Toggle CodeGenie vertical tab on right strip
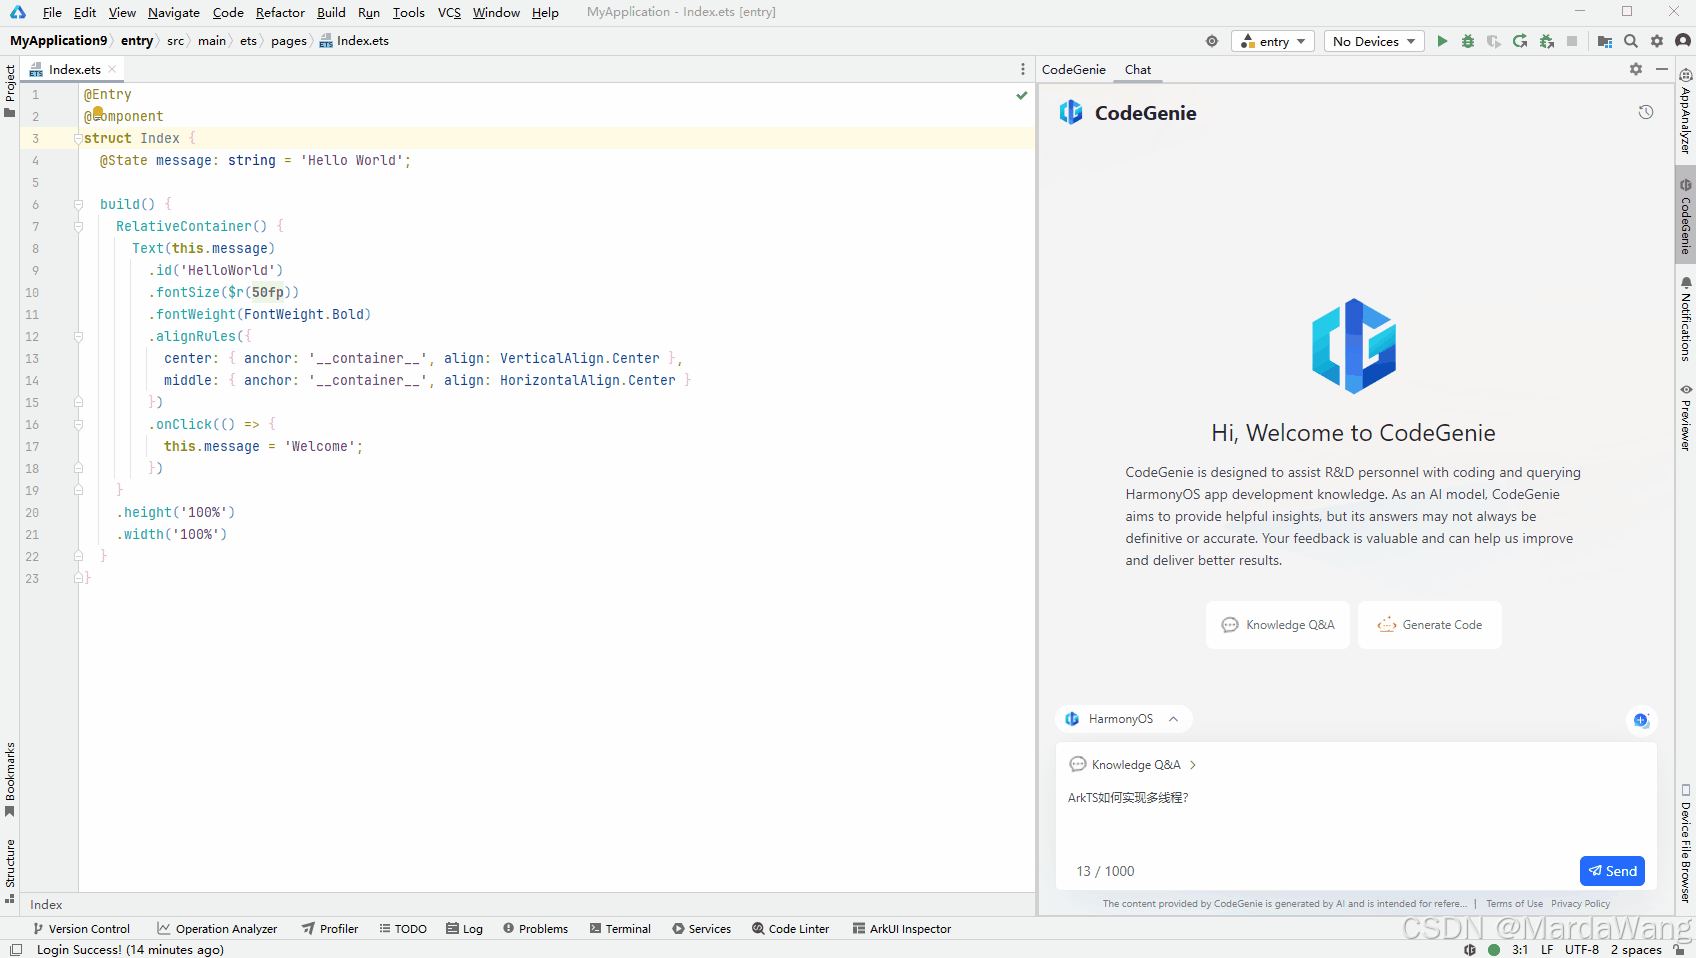This screenshot has width=1696, height=958. tap(1686, 215)
